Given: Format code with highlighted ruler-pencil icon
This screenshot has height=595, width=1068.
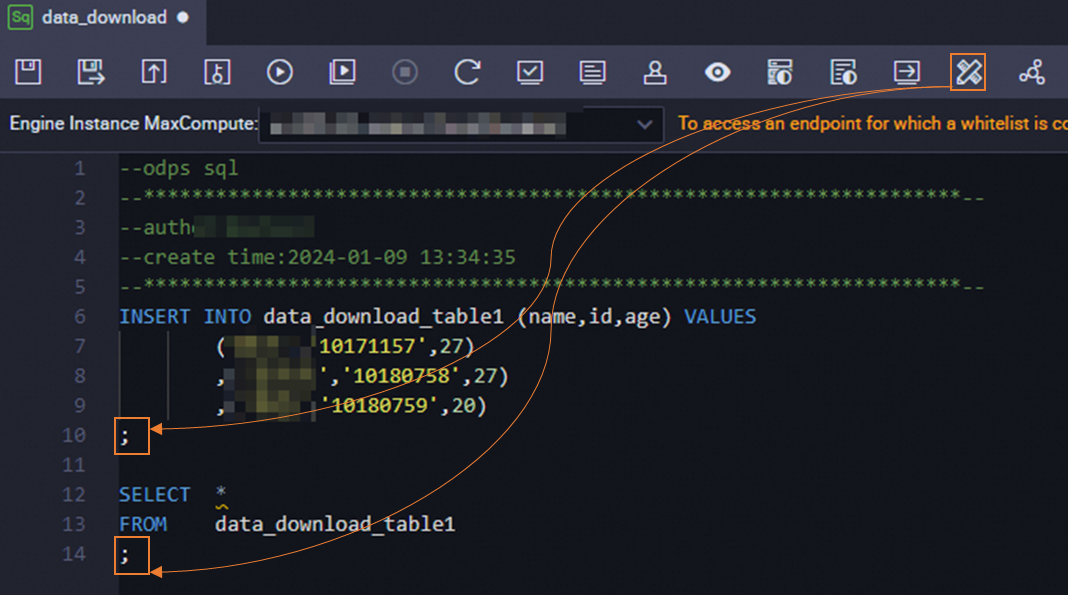Looking at the screenshot, I should (968, 71).
